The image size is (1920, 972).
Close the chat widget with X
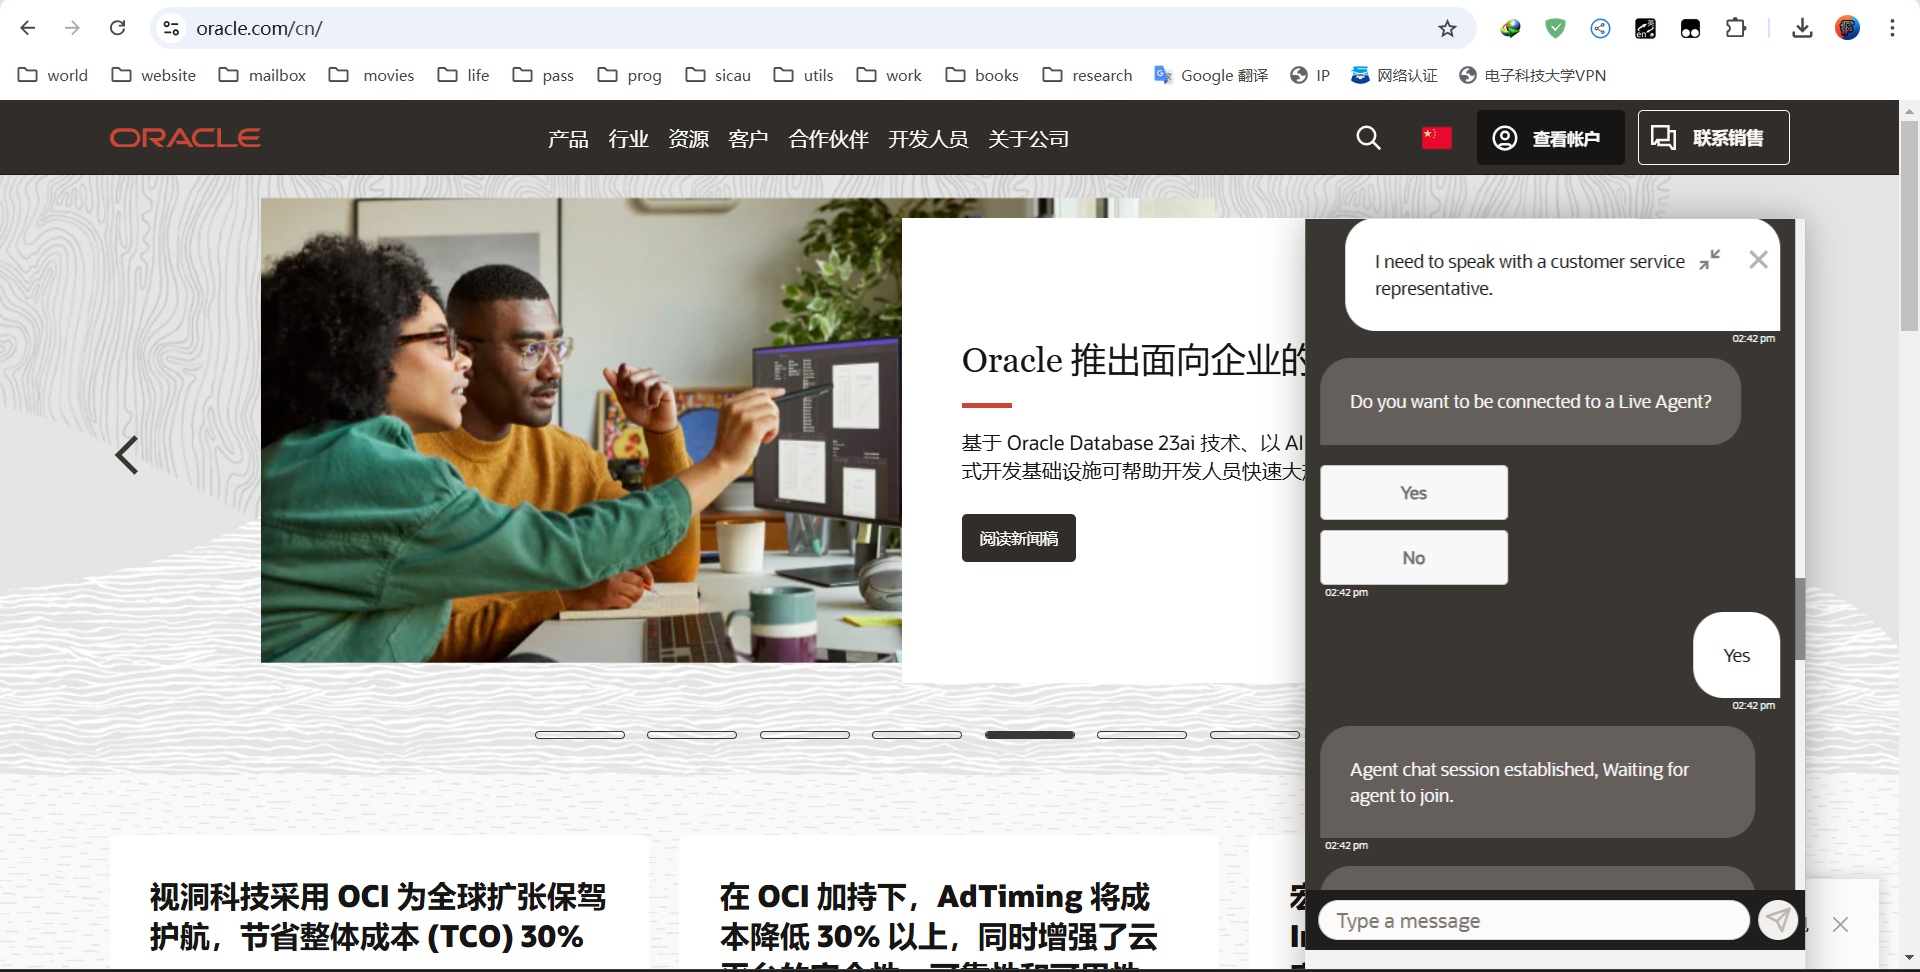(x=1758, y=260)
